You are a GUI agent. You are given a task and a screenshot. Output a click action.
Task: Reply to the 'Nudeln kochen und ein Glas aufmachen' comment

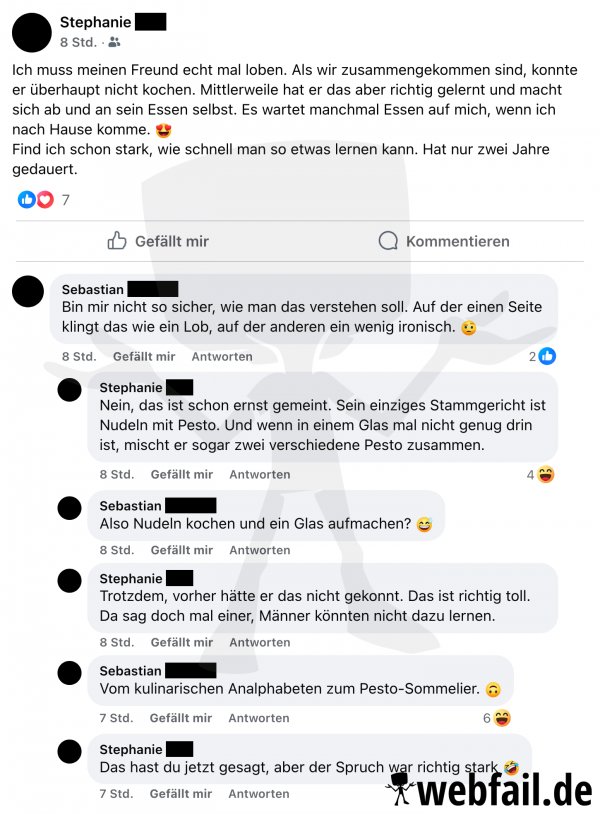point(260,550)
